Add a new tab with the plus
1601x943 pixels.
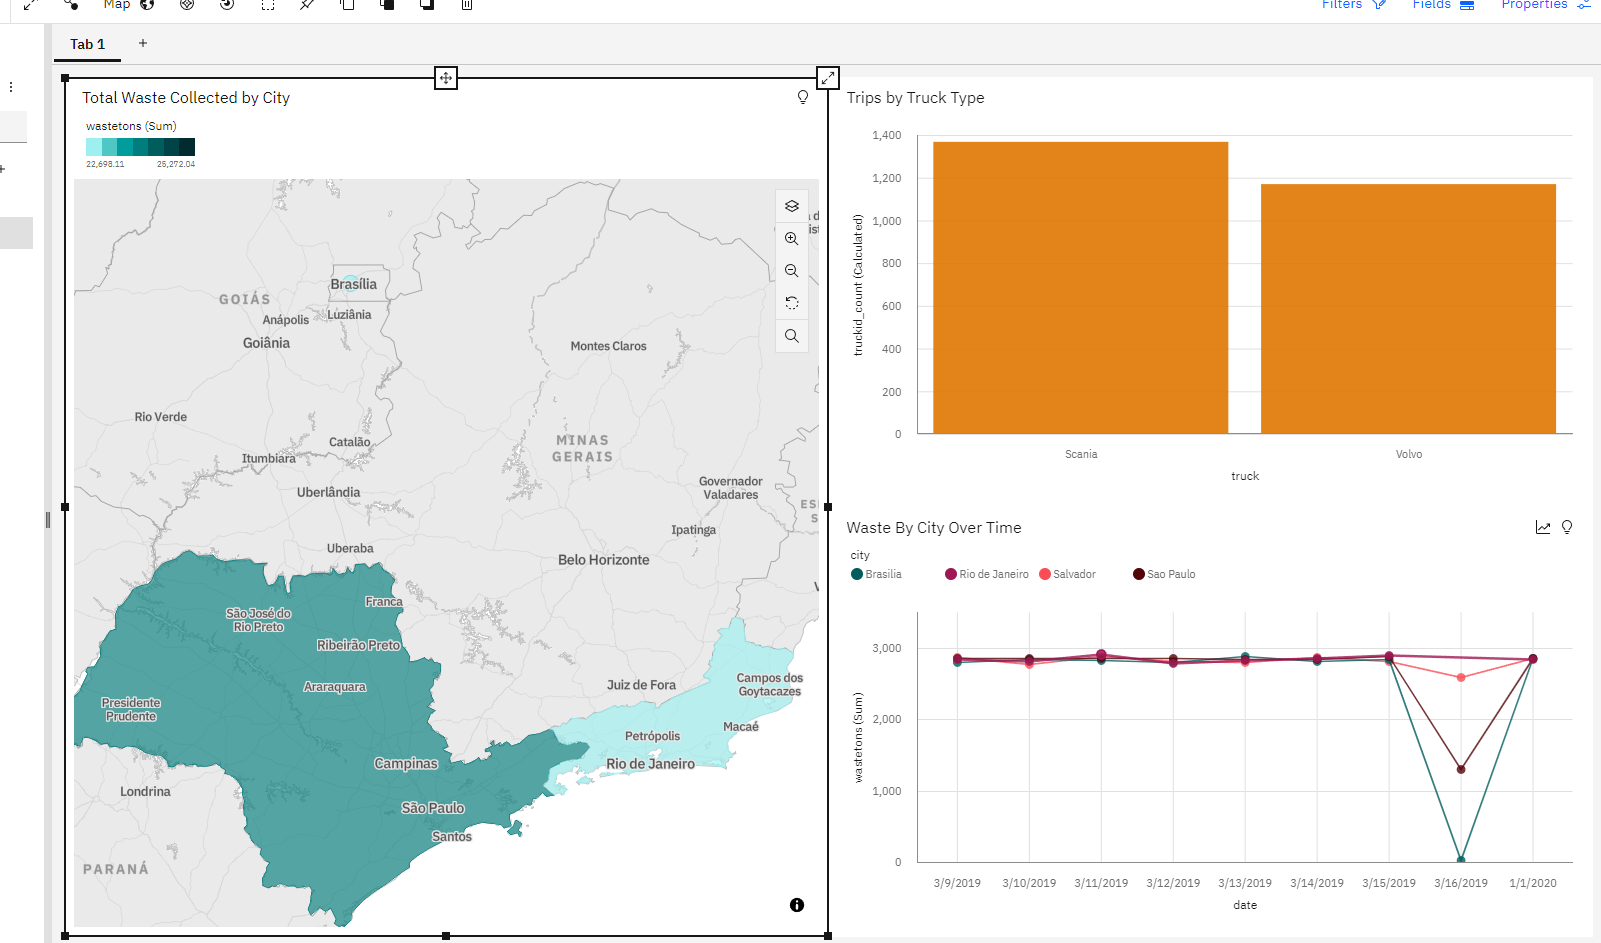coord(142,43)
